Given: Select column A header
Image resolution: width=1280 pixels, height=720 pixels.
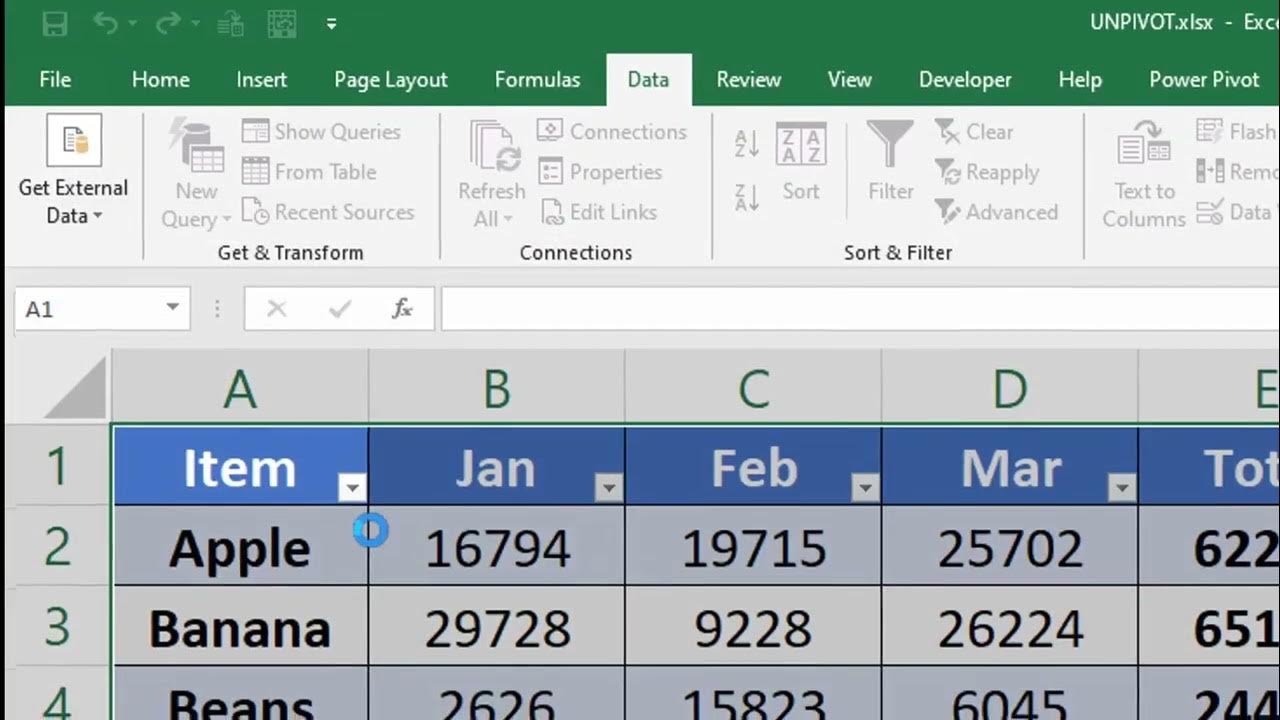Looking at the screenshot, I should 240,388.
